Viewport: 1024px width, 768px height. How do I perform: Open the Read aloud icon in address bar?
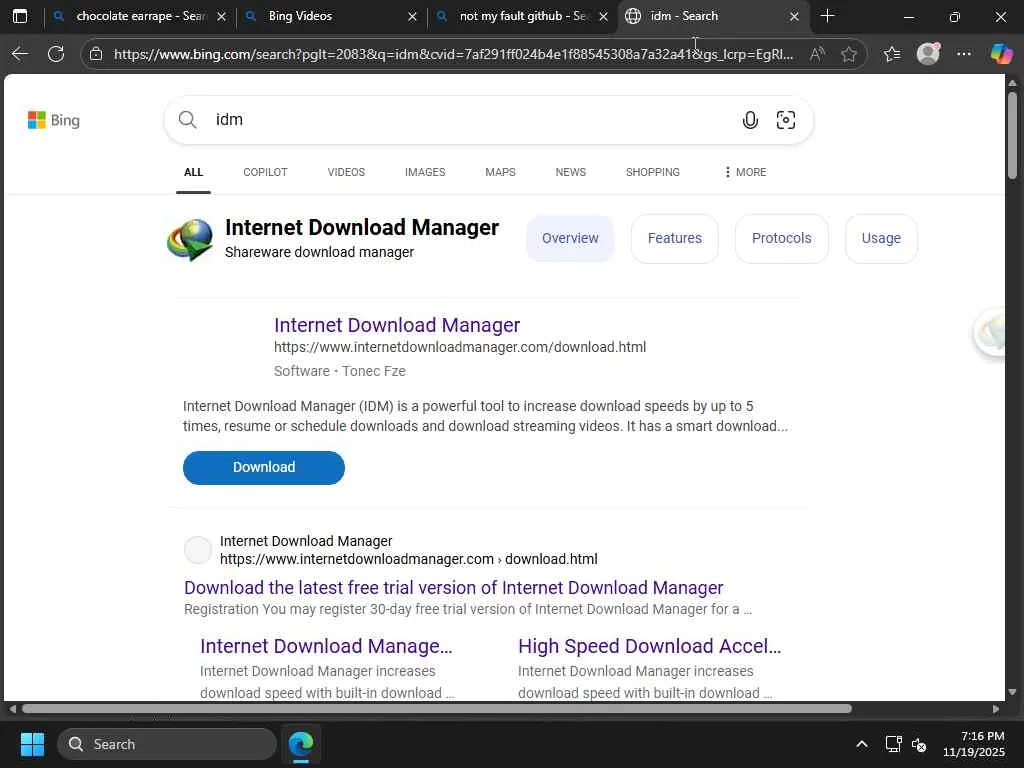[817, 54]
